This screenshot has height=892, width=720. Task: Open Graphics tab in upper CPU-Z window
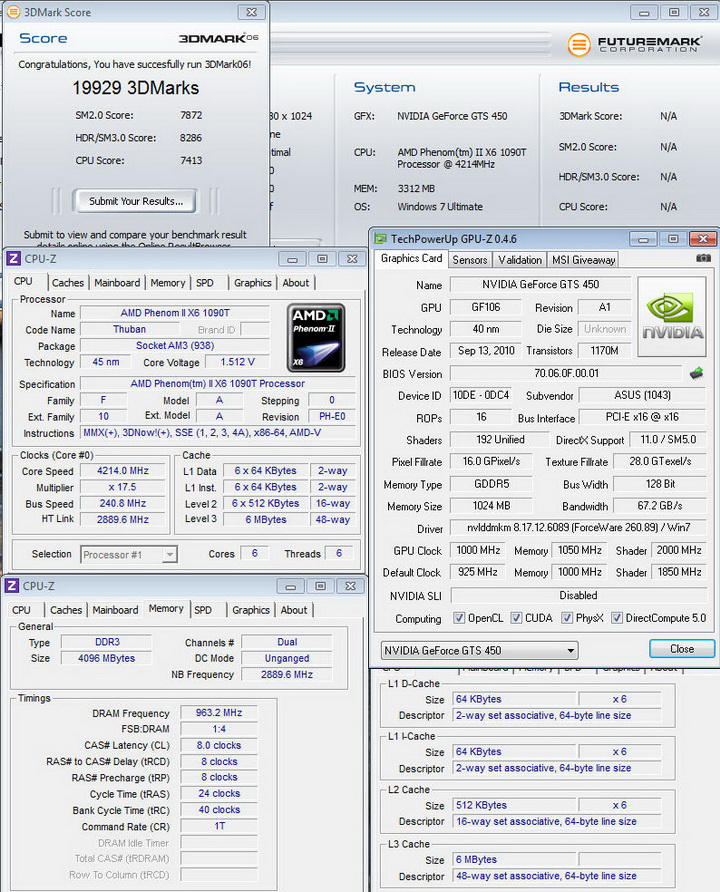point(253,283)
